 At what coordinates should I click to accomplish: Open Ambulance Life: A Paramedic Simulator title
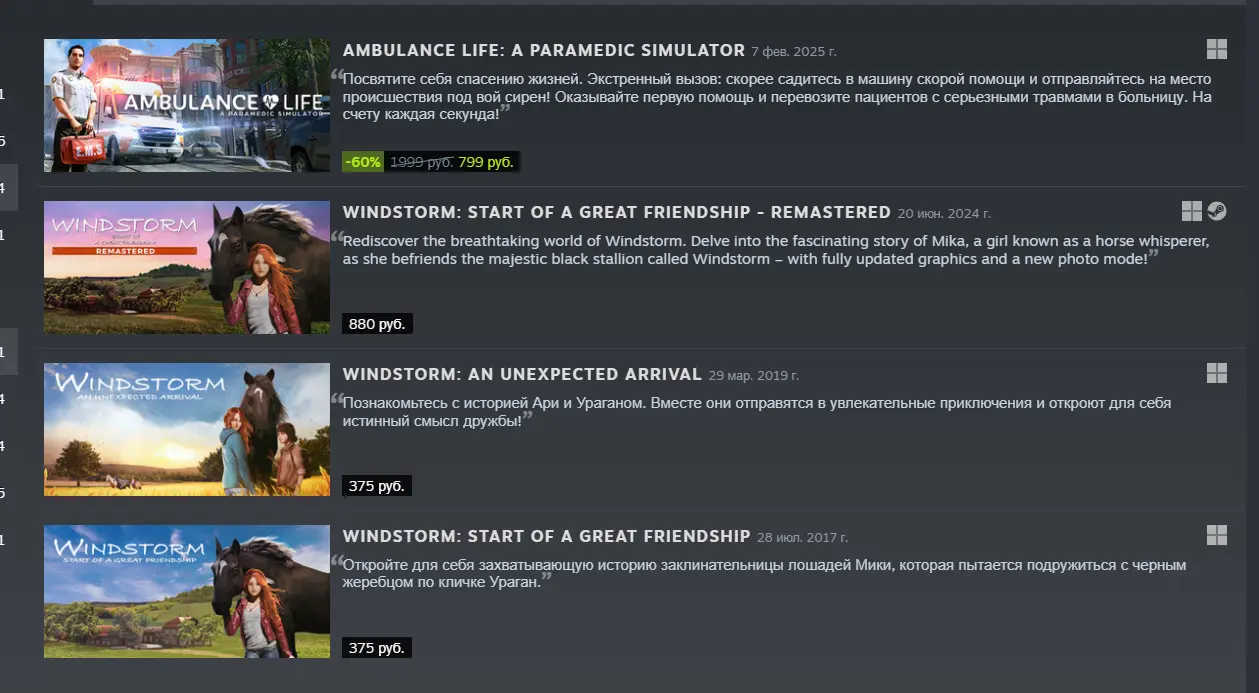(543, 51)
